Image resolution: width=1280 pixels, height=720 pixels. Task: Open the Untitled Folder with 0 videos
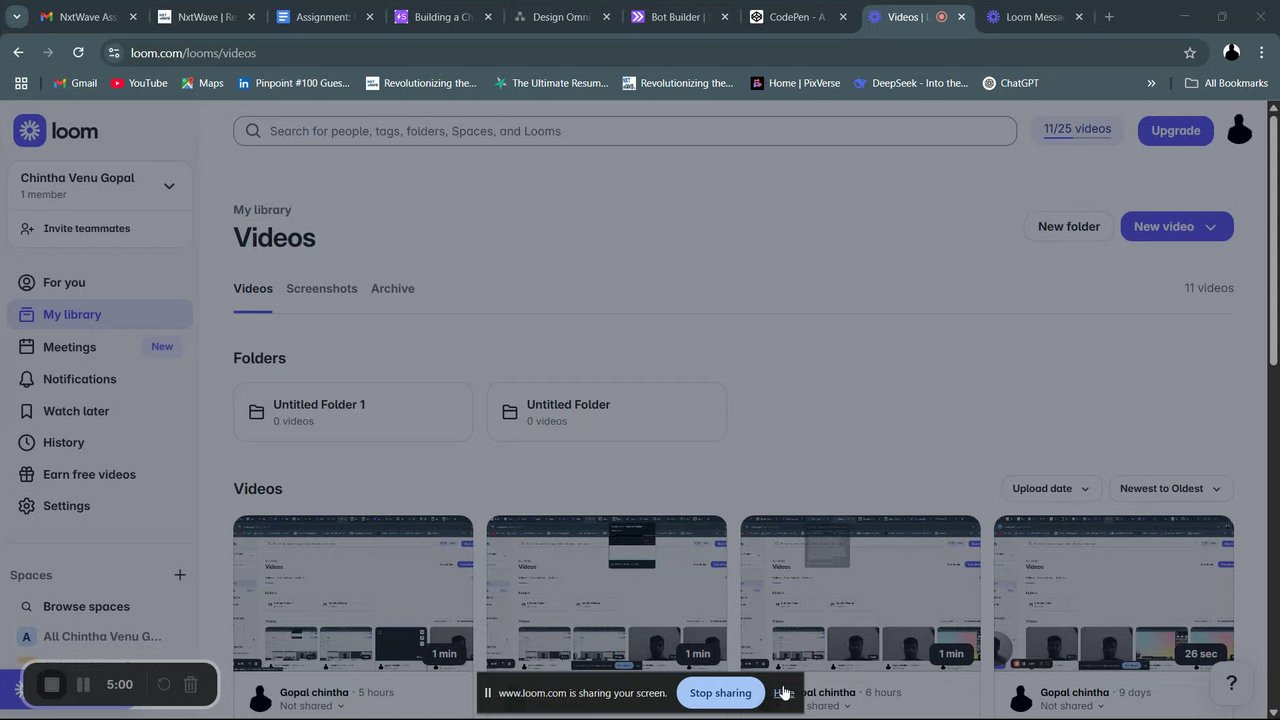point(607,412)
